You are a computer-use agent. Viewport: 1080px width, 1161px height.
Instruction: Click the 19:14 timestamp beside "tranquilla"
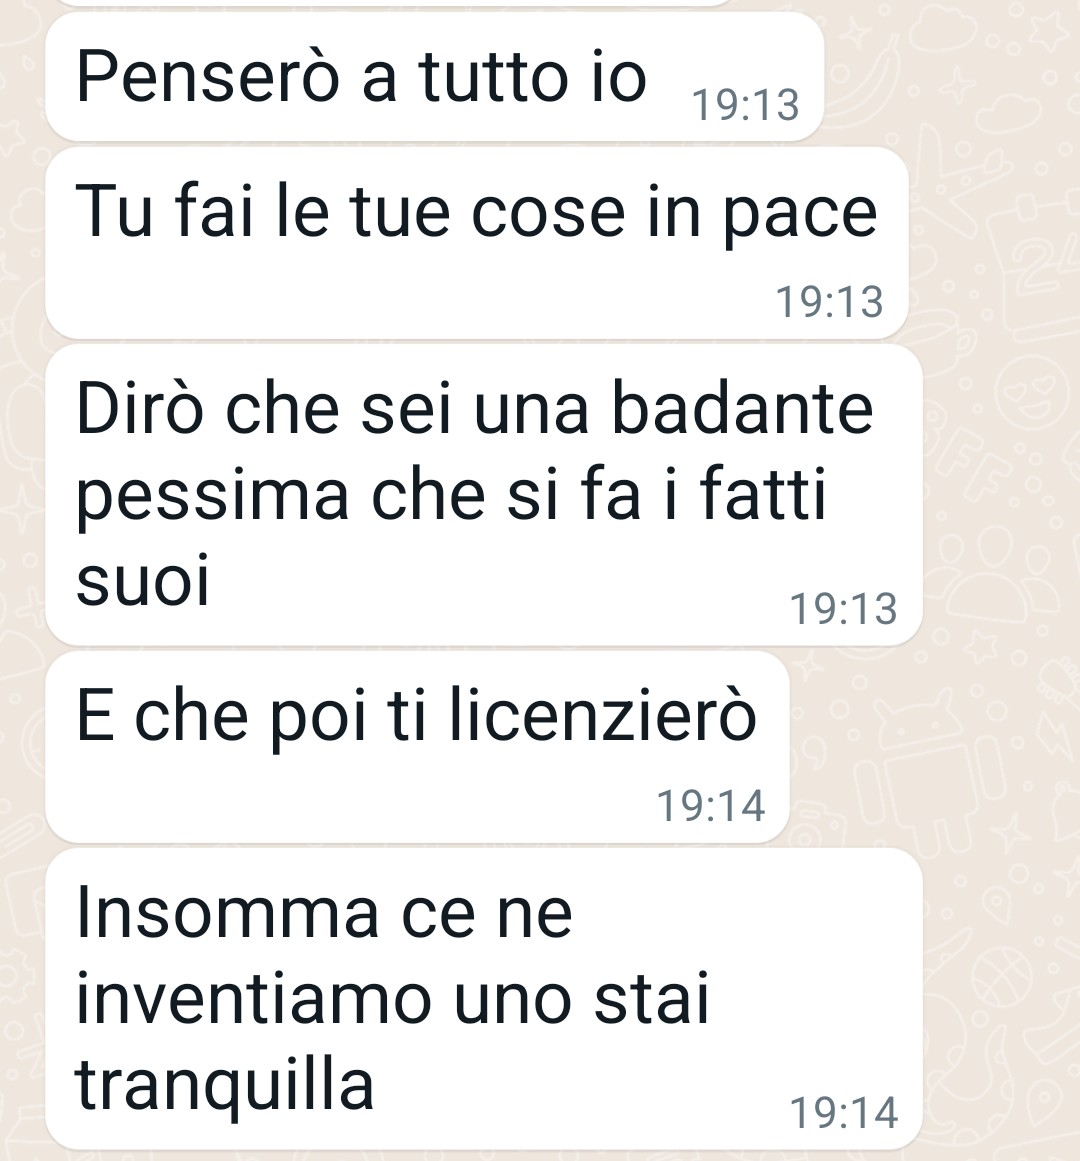(x=844, y=1113)
